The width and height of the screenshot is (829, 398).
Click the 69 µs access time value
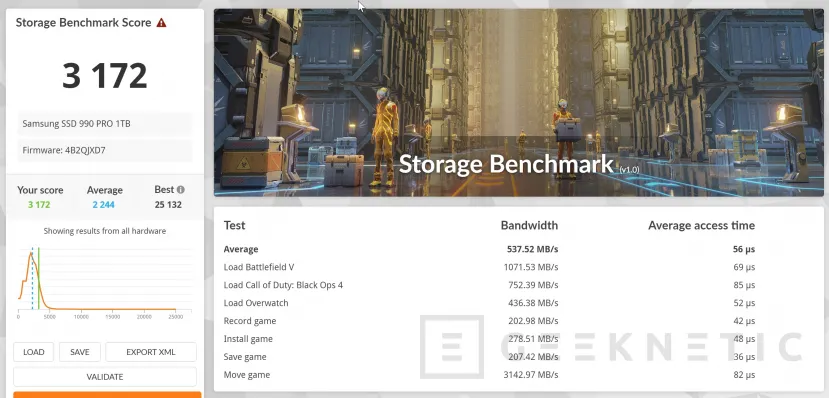pos(744,267)
